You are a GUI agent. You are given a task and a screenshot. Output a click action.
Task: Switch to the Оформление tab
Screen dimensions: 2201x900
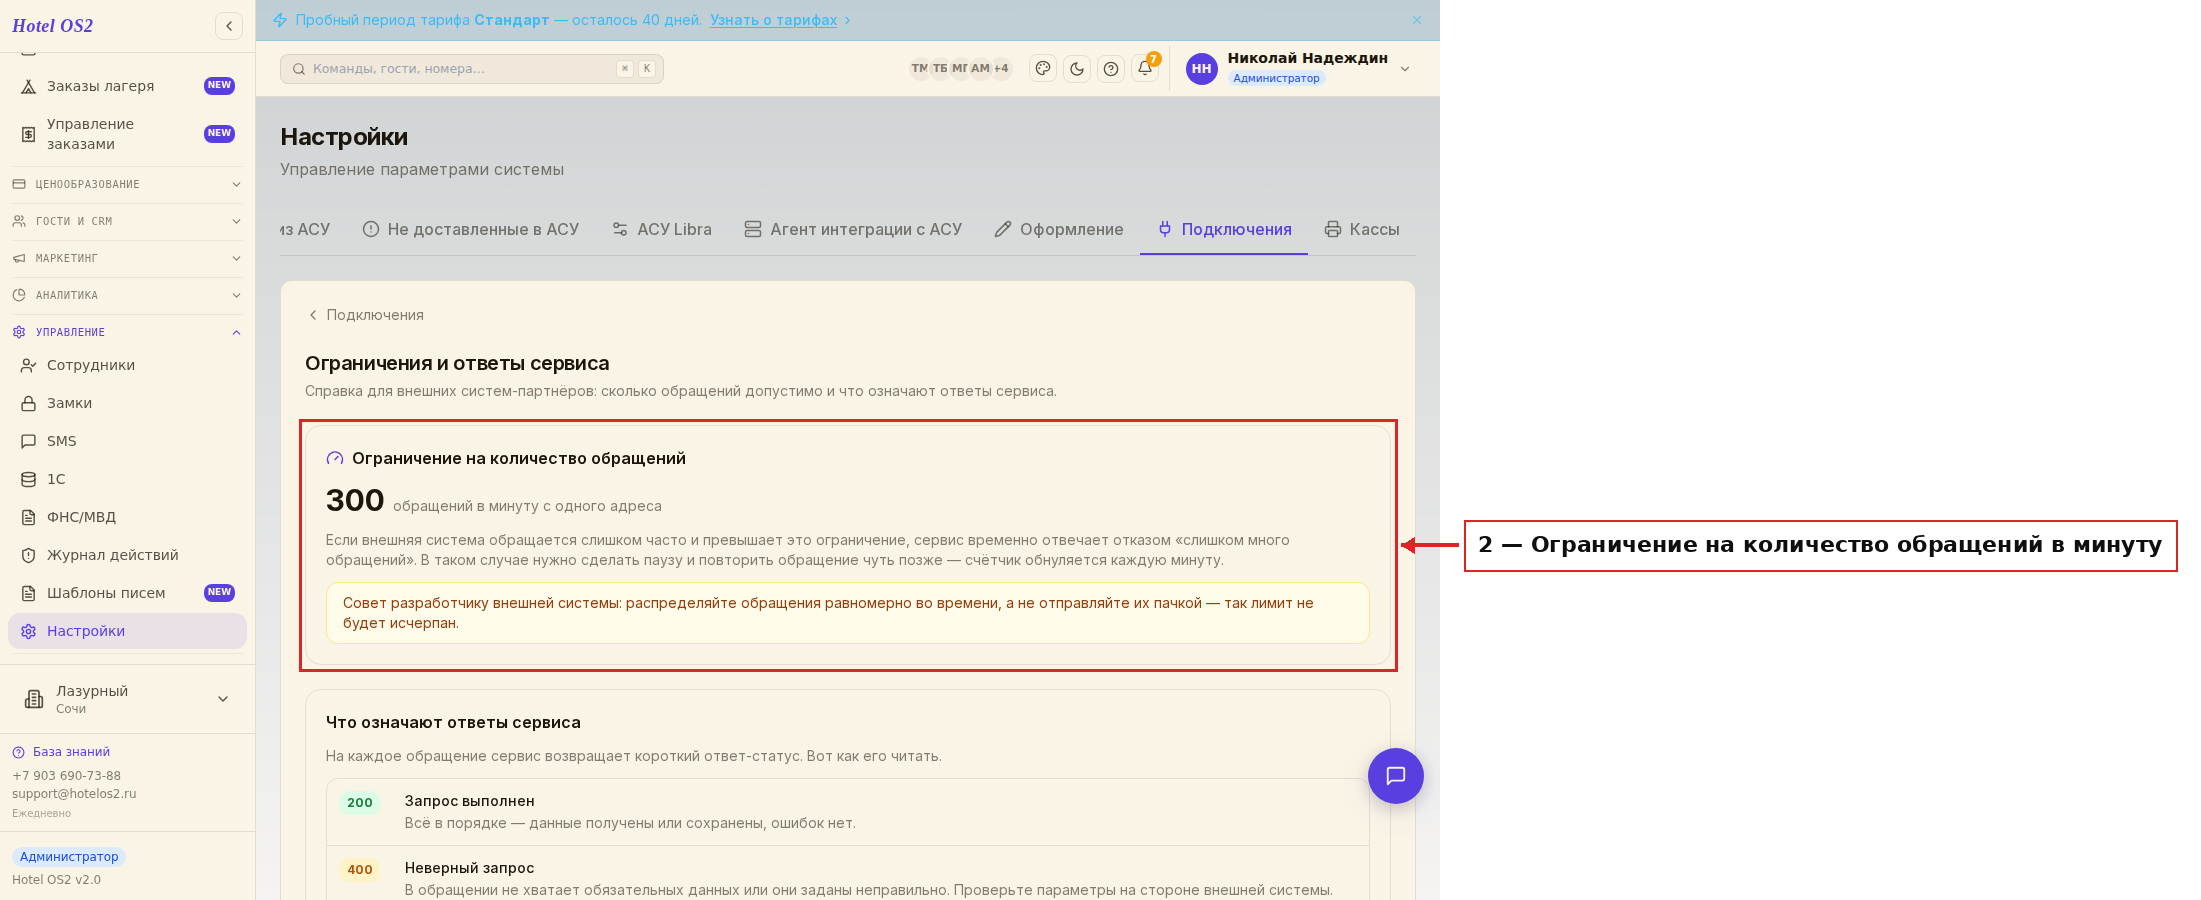coord(1059,229)
